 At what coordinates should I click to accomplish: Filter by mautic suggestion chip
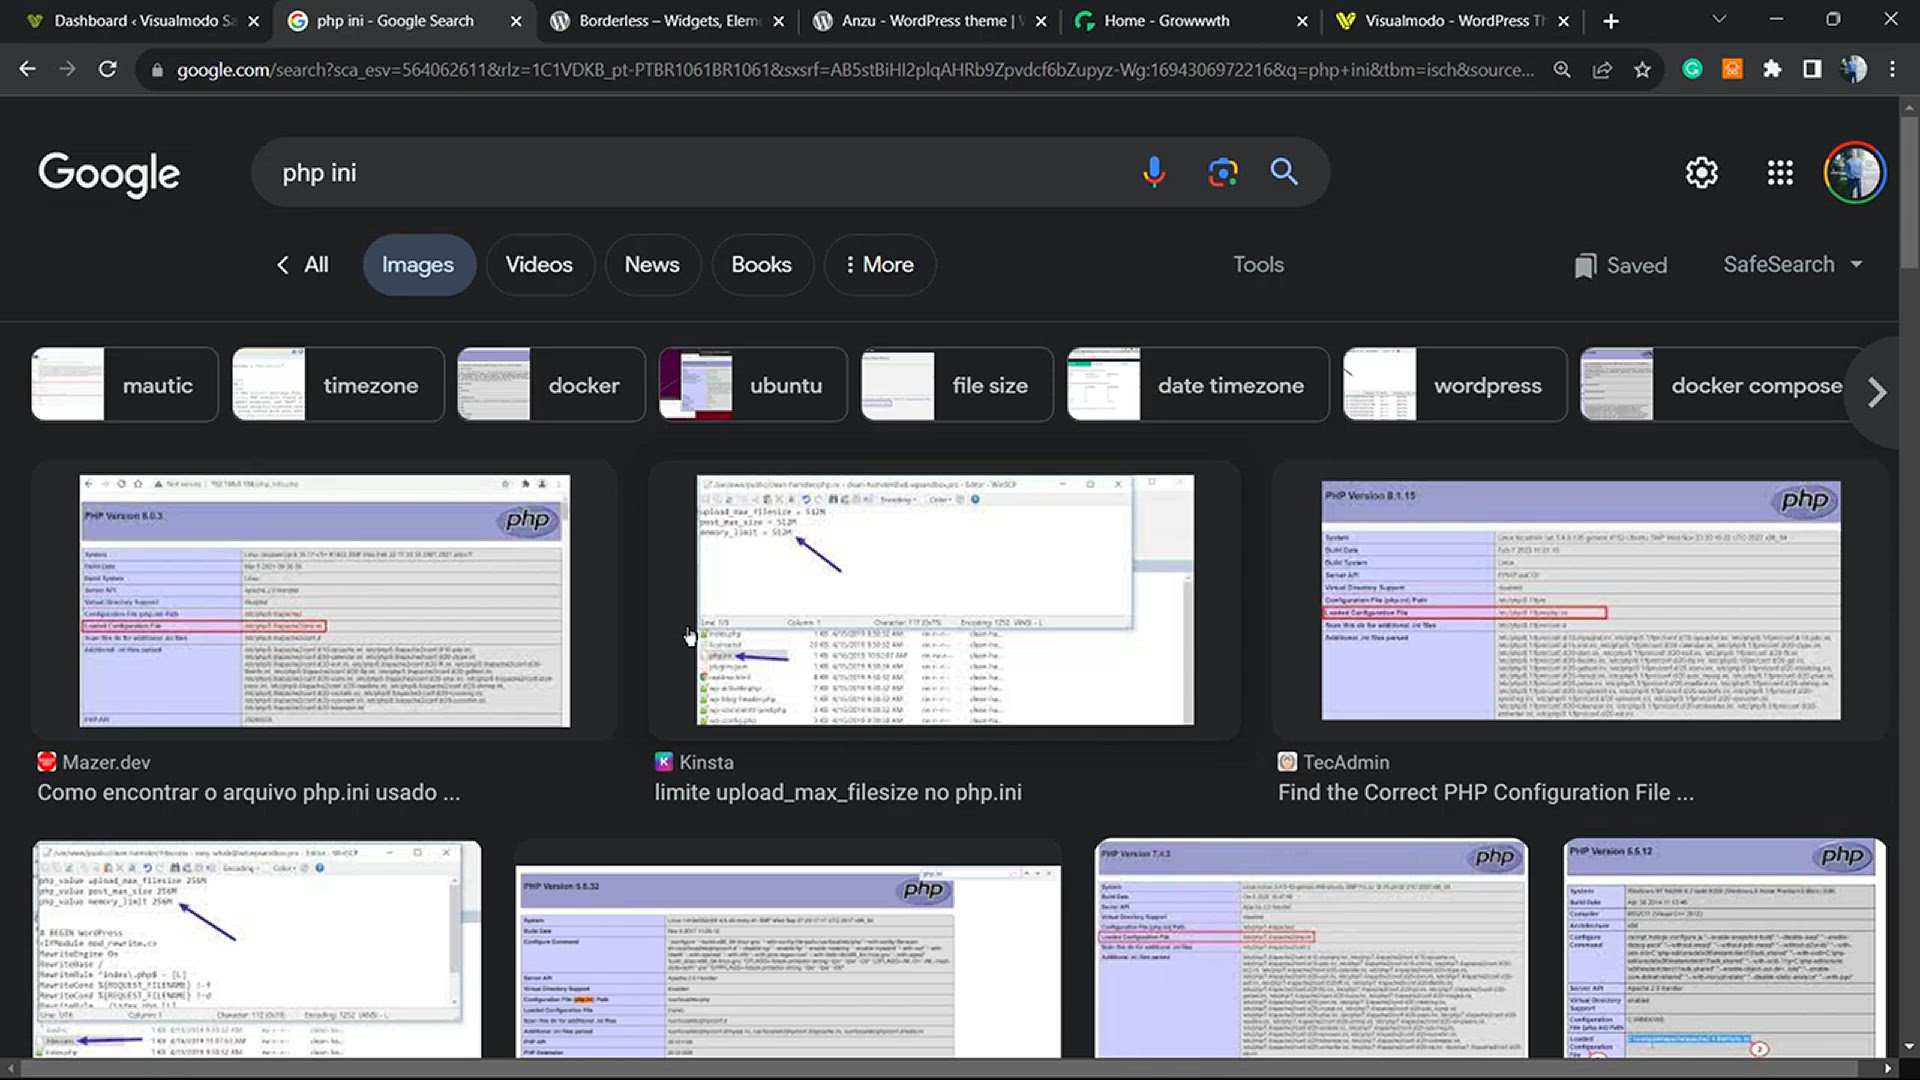[x=125, y=385]
